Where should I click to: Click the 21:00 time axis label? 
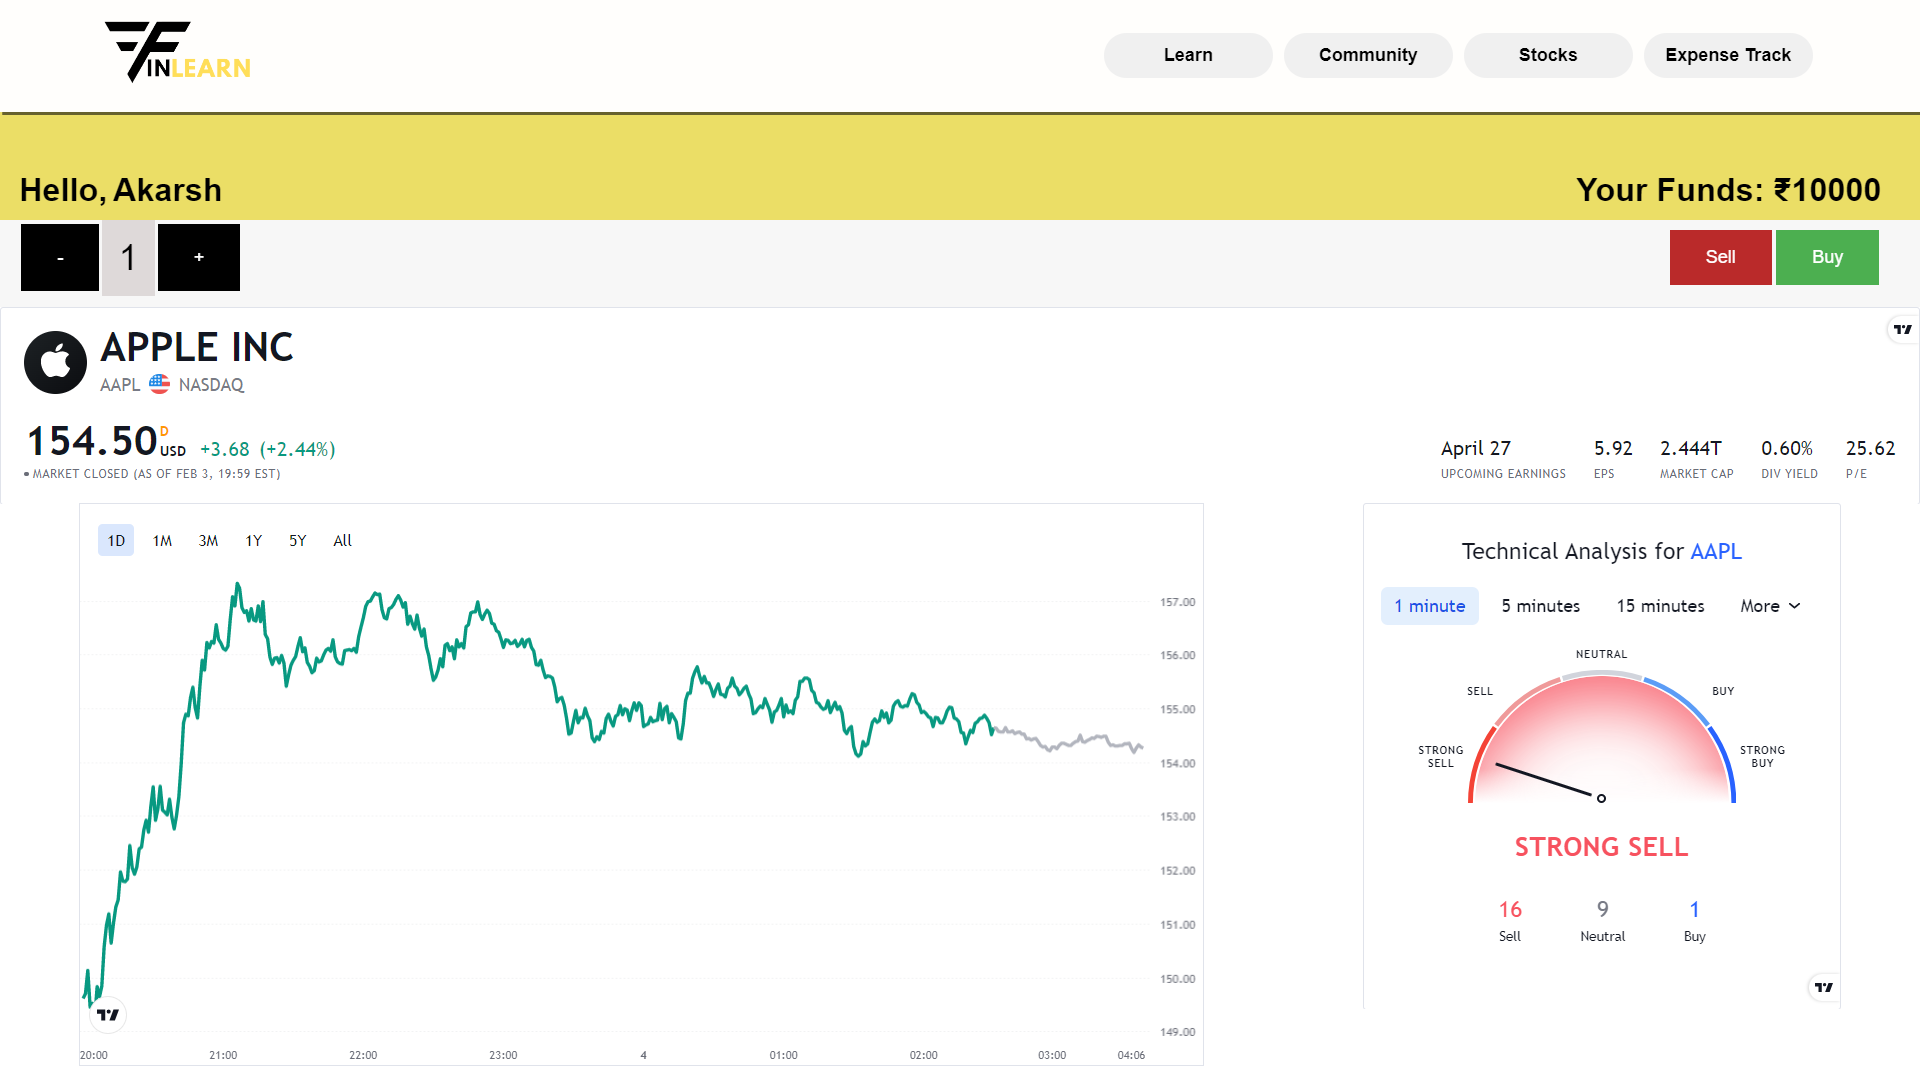(x=223, y=1055)
